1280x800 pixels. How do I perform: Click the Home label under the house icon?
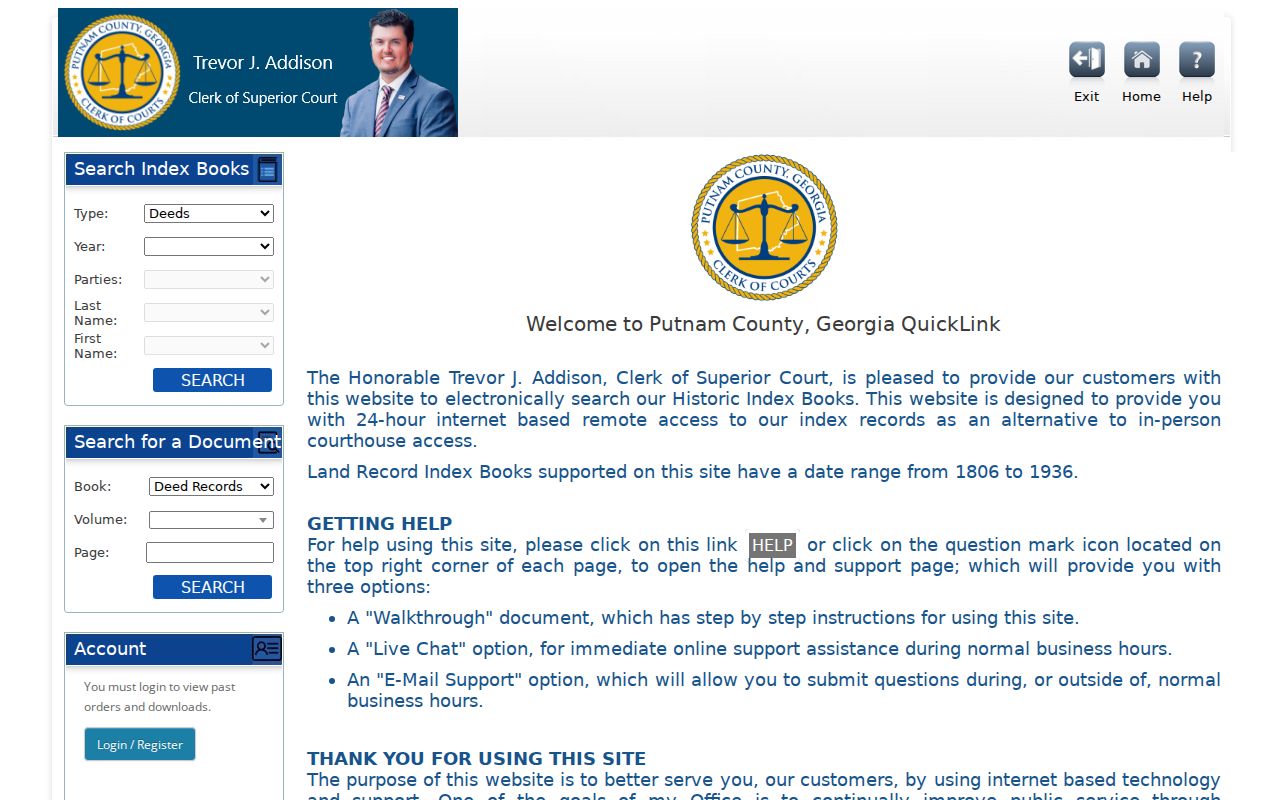tap(1141, 97)
